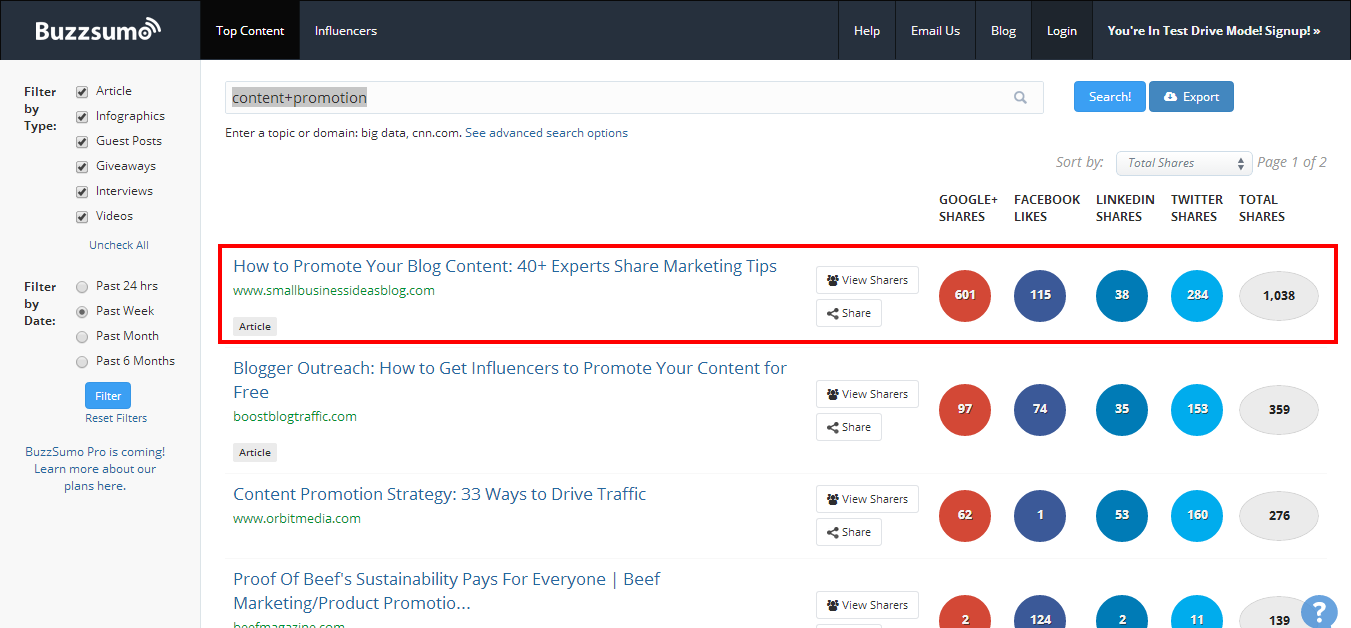Click the content+promotion search field
This screenshot has width=1351, height=628.
coord(620,97)
